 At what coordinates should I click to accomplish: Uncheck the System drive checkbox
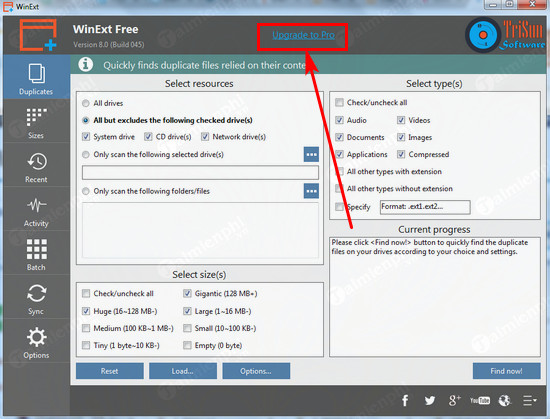coord(86,137)
